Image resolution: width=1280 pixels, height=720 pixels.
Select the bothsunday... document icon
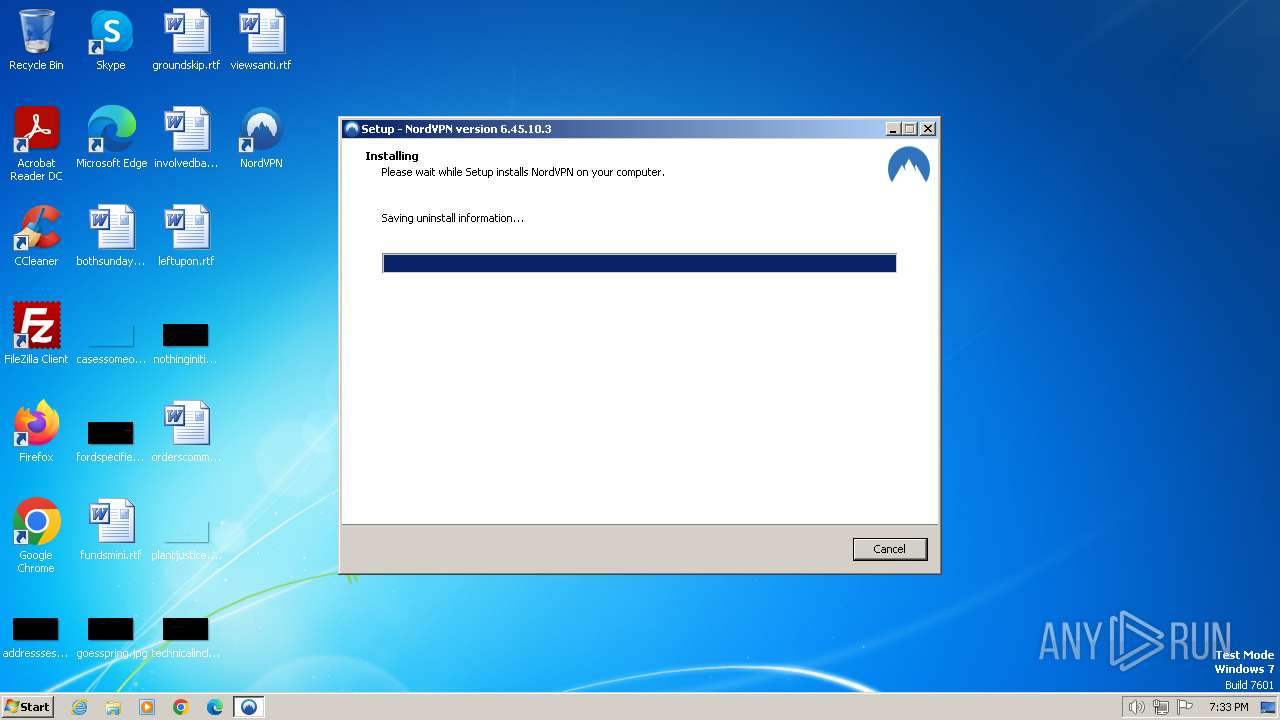[x=111, y=237]
